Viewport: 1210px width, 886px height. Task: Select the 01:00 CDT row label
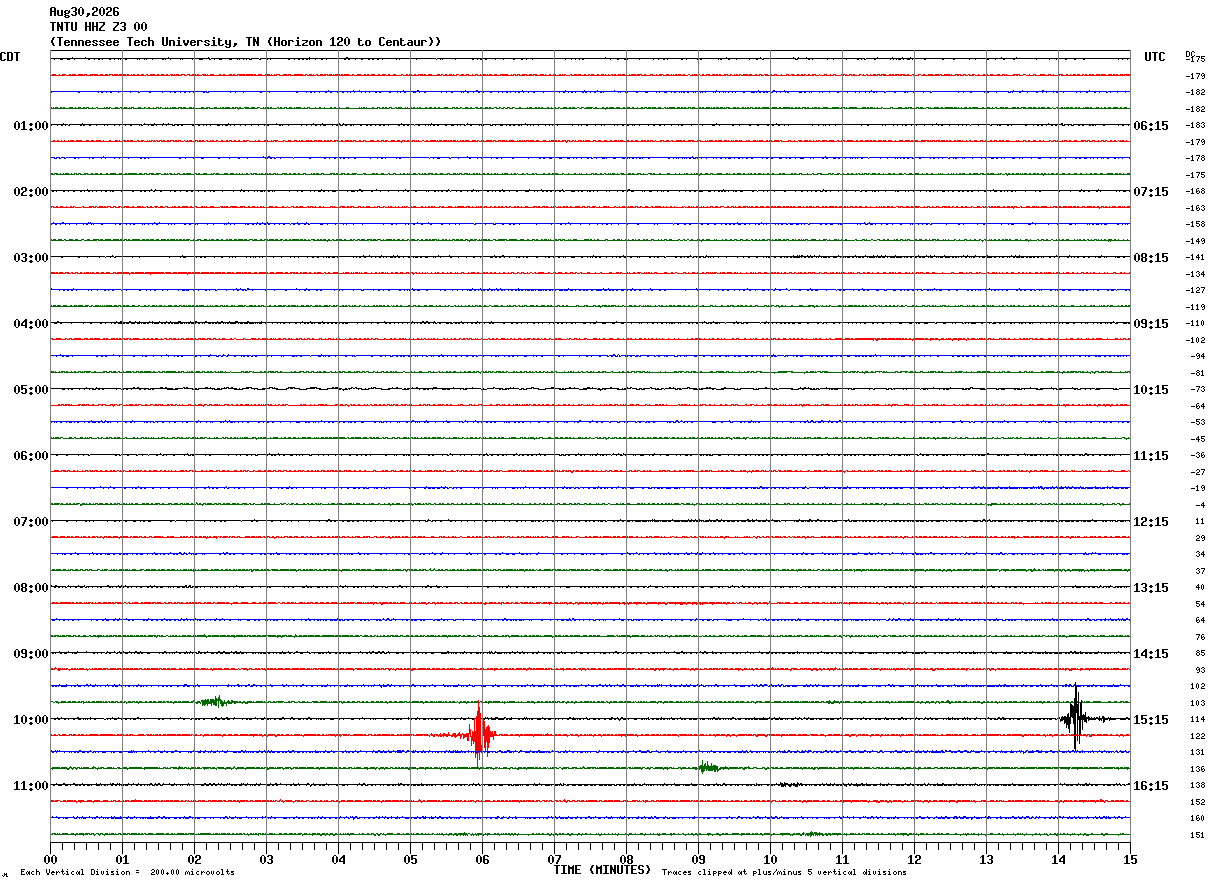point(31,125)
